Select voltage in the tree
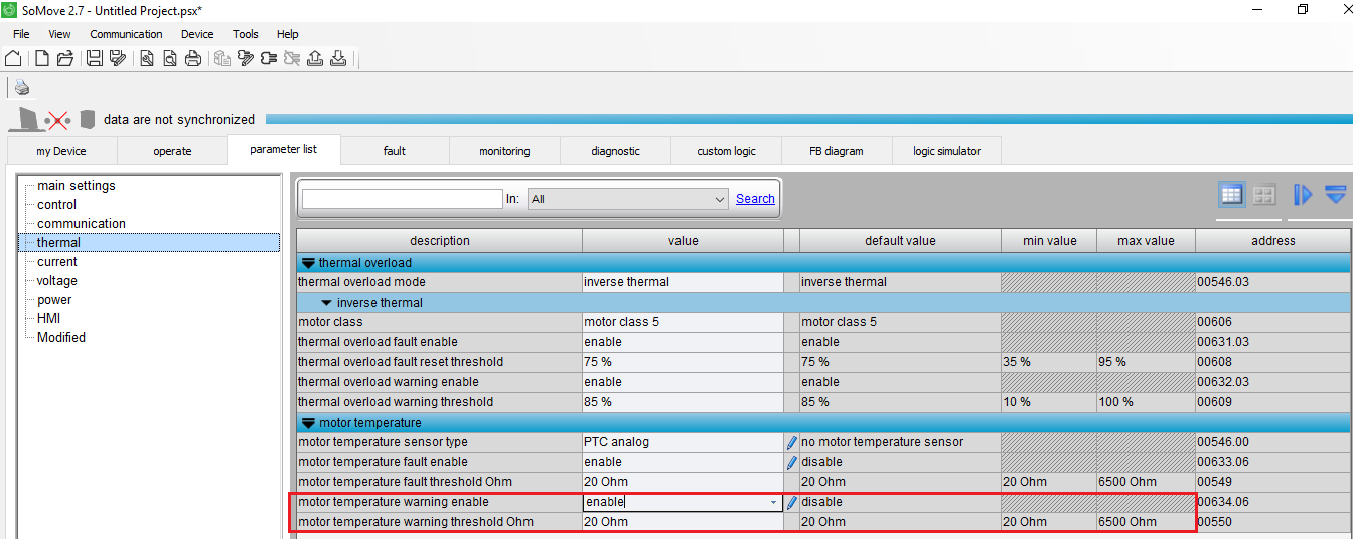Image resolution: width=1353 pixels, height=539 pixels. (x=57, y=280)
